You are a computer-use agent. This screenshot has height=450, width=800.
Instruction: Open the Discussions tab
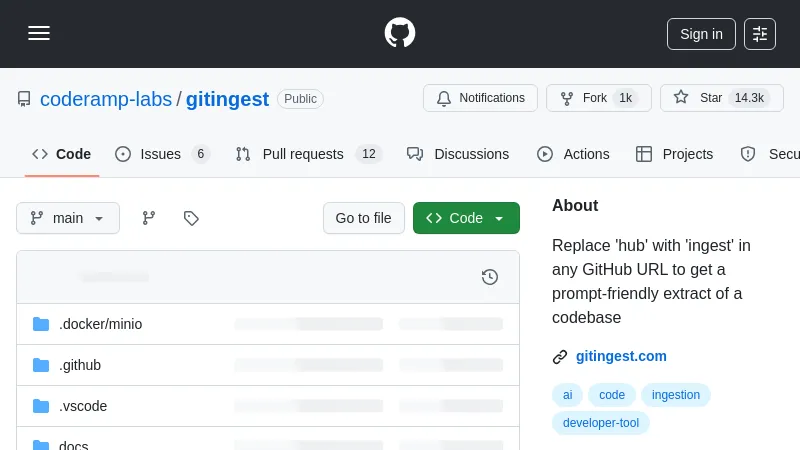pyautogui.click(x=458, y=154)
